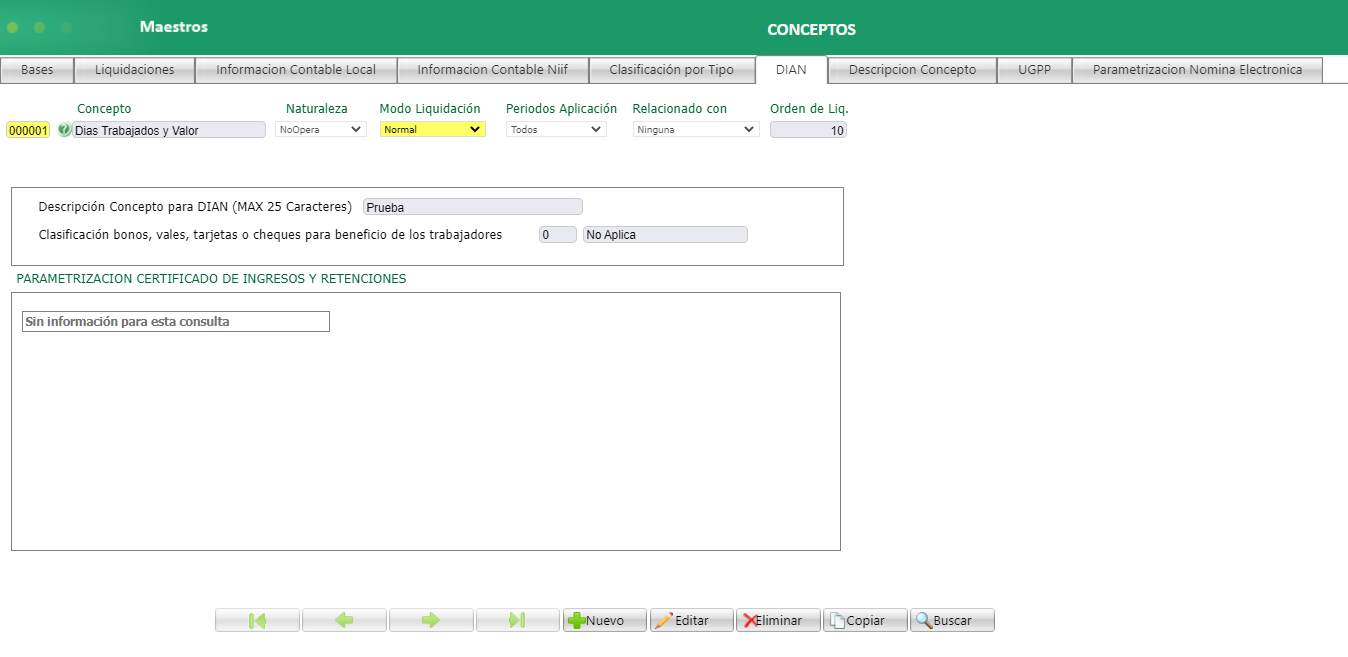
Task: Select the DIAN tab
Action: click(791, 70)
